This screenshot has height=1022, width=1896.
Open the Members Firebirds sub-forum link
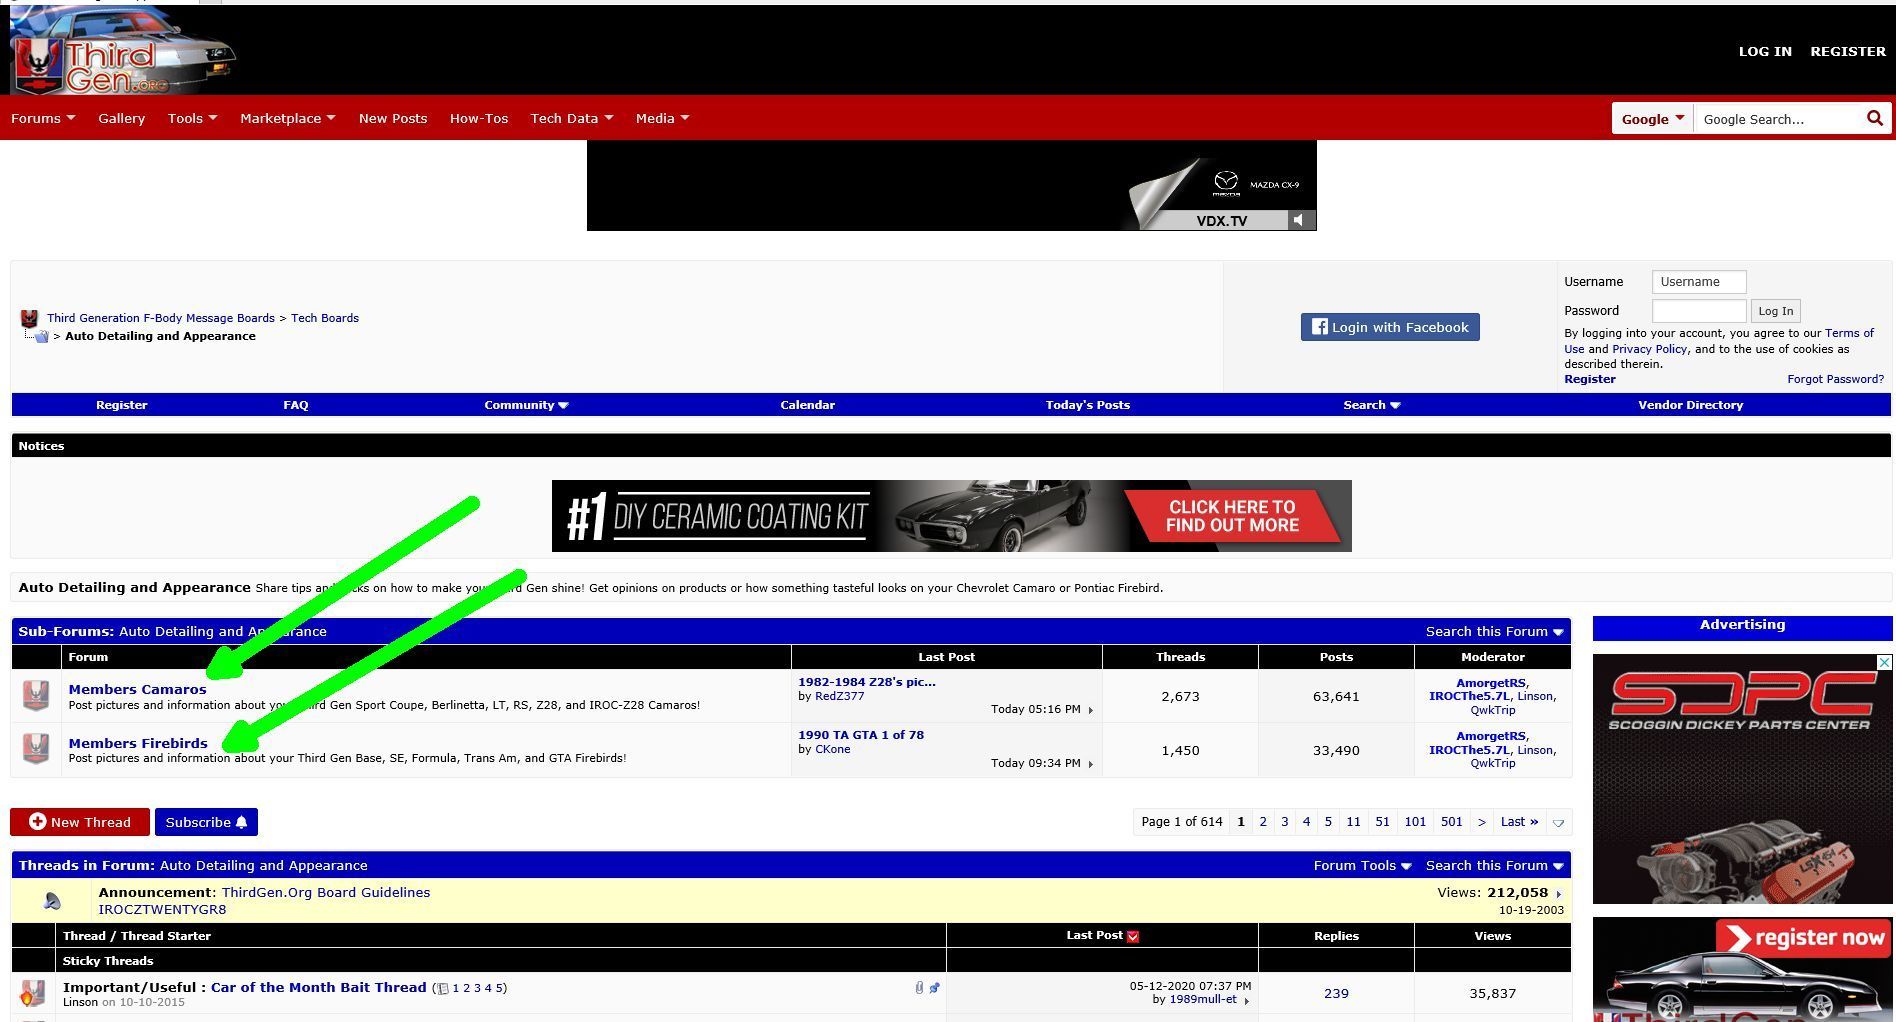138,743
